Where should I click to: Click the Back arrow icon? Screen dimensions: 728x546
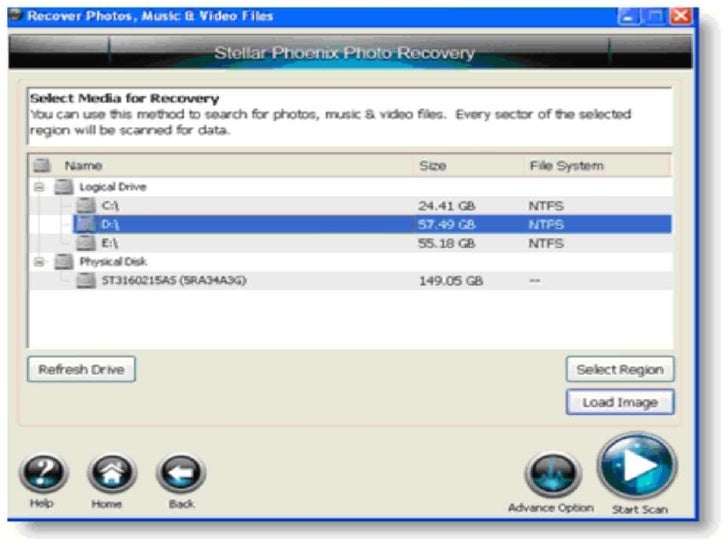point(181,473)
